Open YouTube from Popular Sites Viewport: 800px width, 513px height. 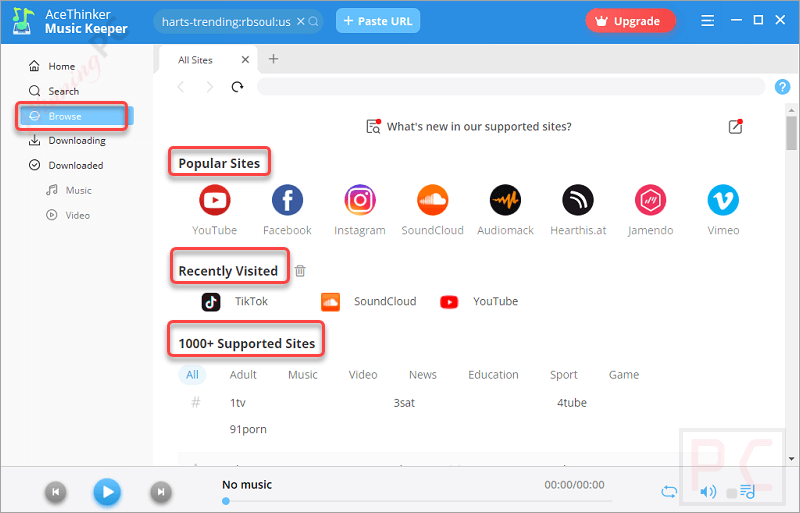[x=214, y=200]
